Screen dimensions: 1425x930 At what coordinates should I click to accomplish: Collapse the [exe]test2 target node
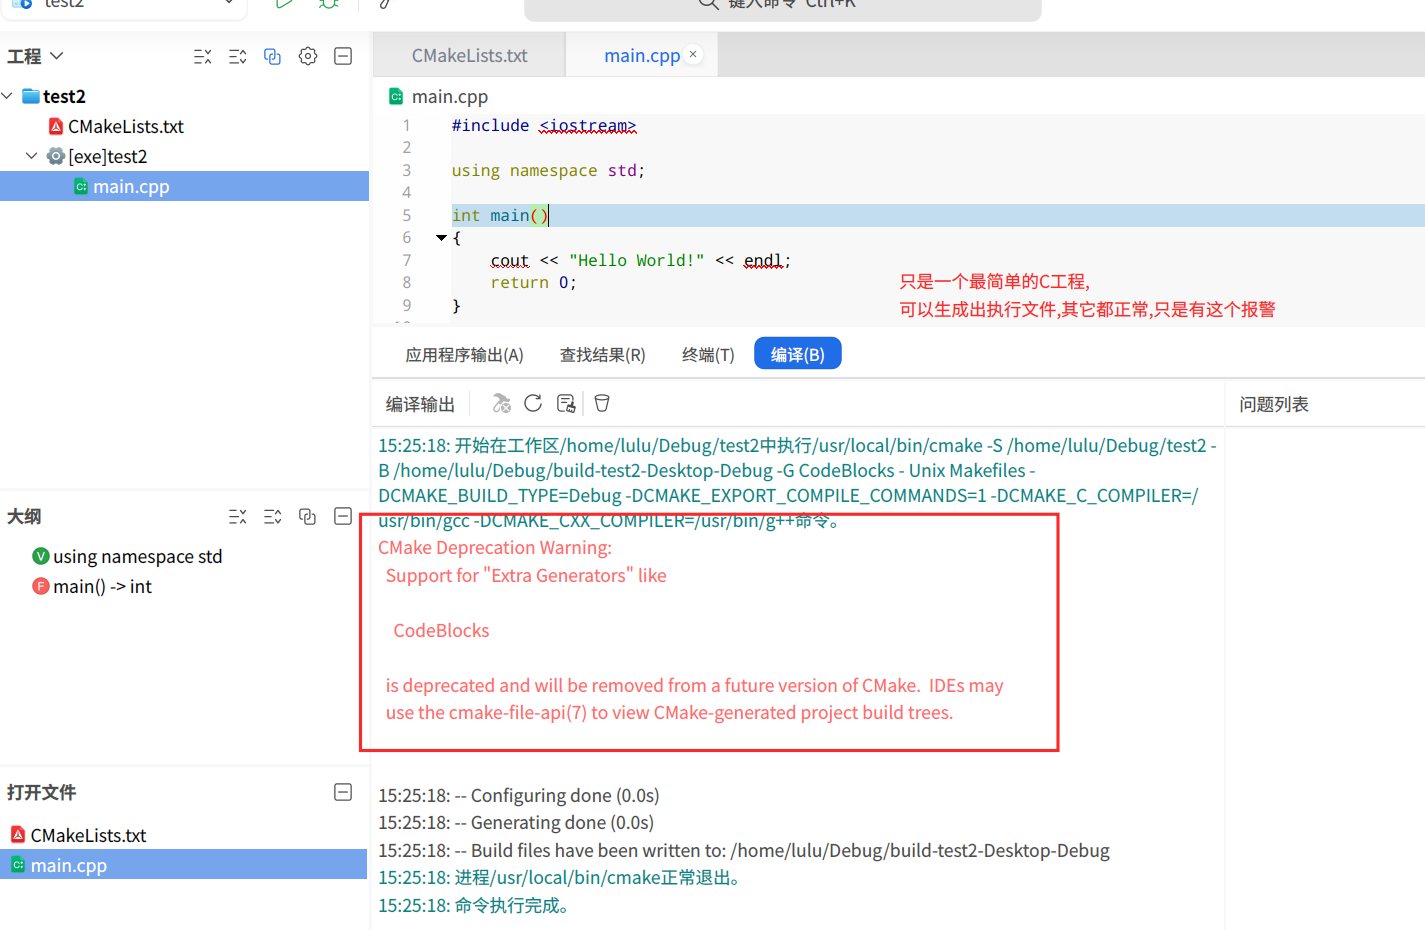(x=32, y=156)
